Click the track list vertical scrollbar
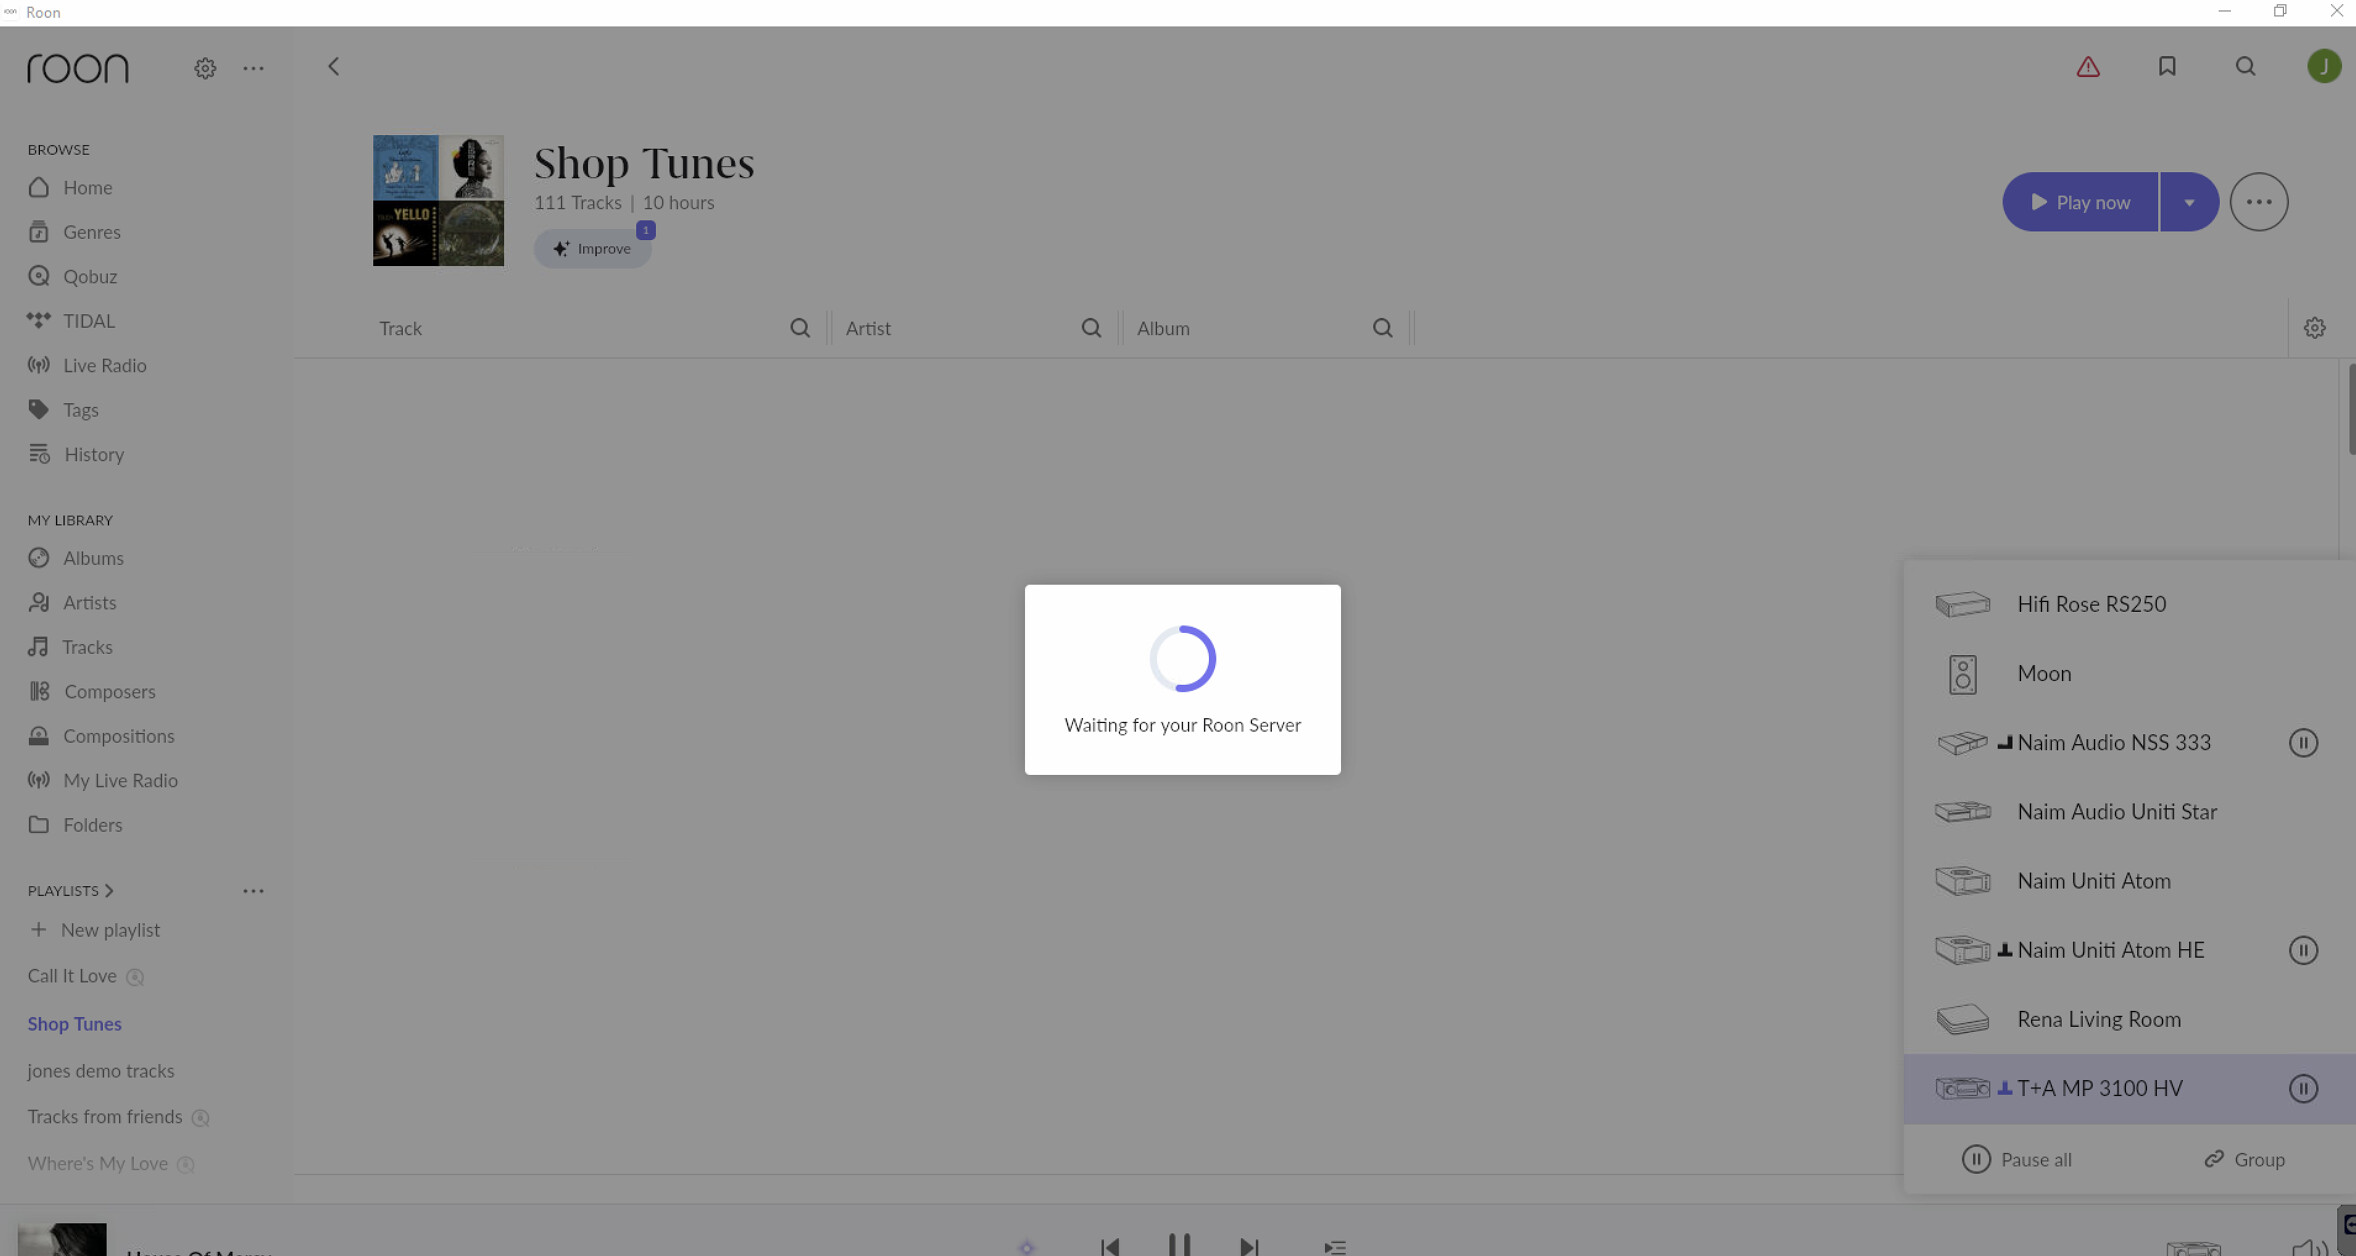 point(2351,409)
